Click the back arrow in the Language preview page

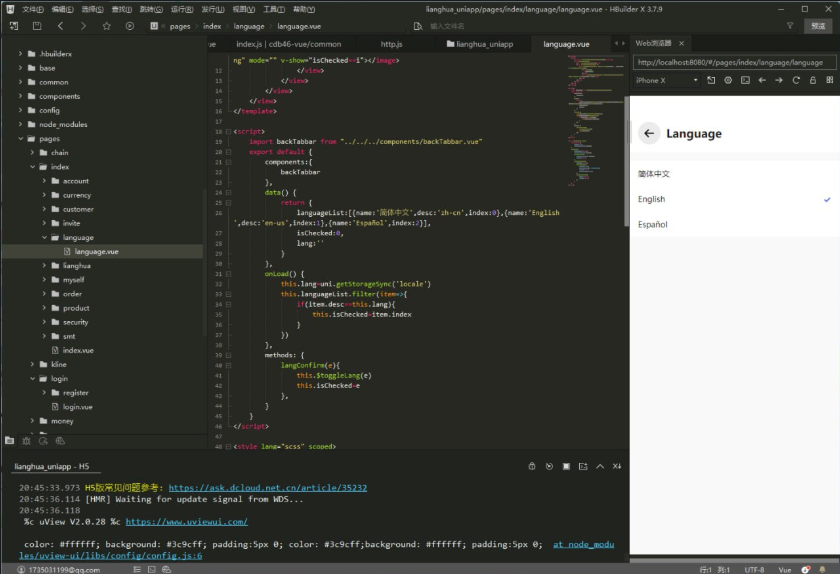coord(649,133)
